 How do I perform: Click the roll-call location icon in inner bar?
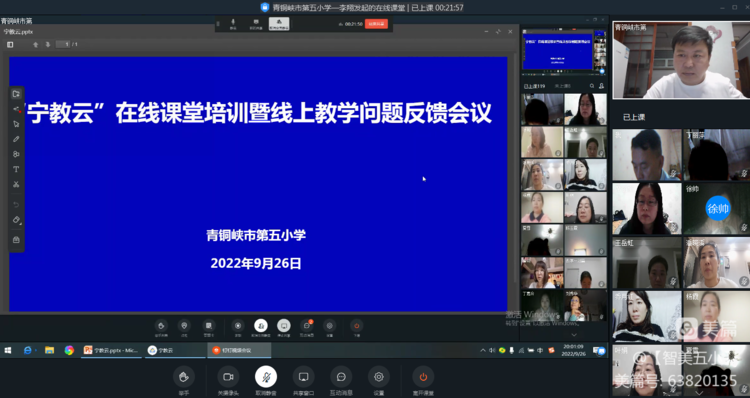184,326
